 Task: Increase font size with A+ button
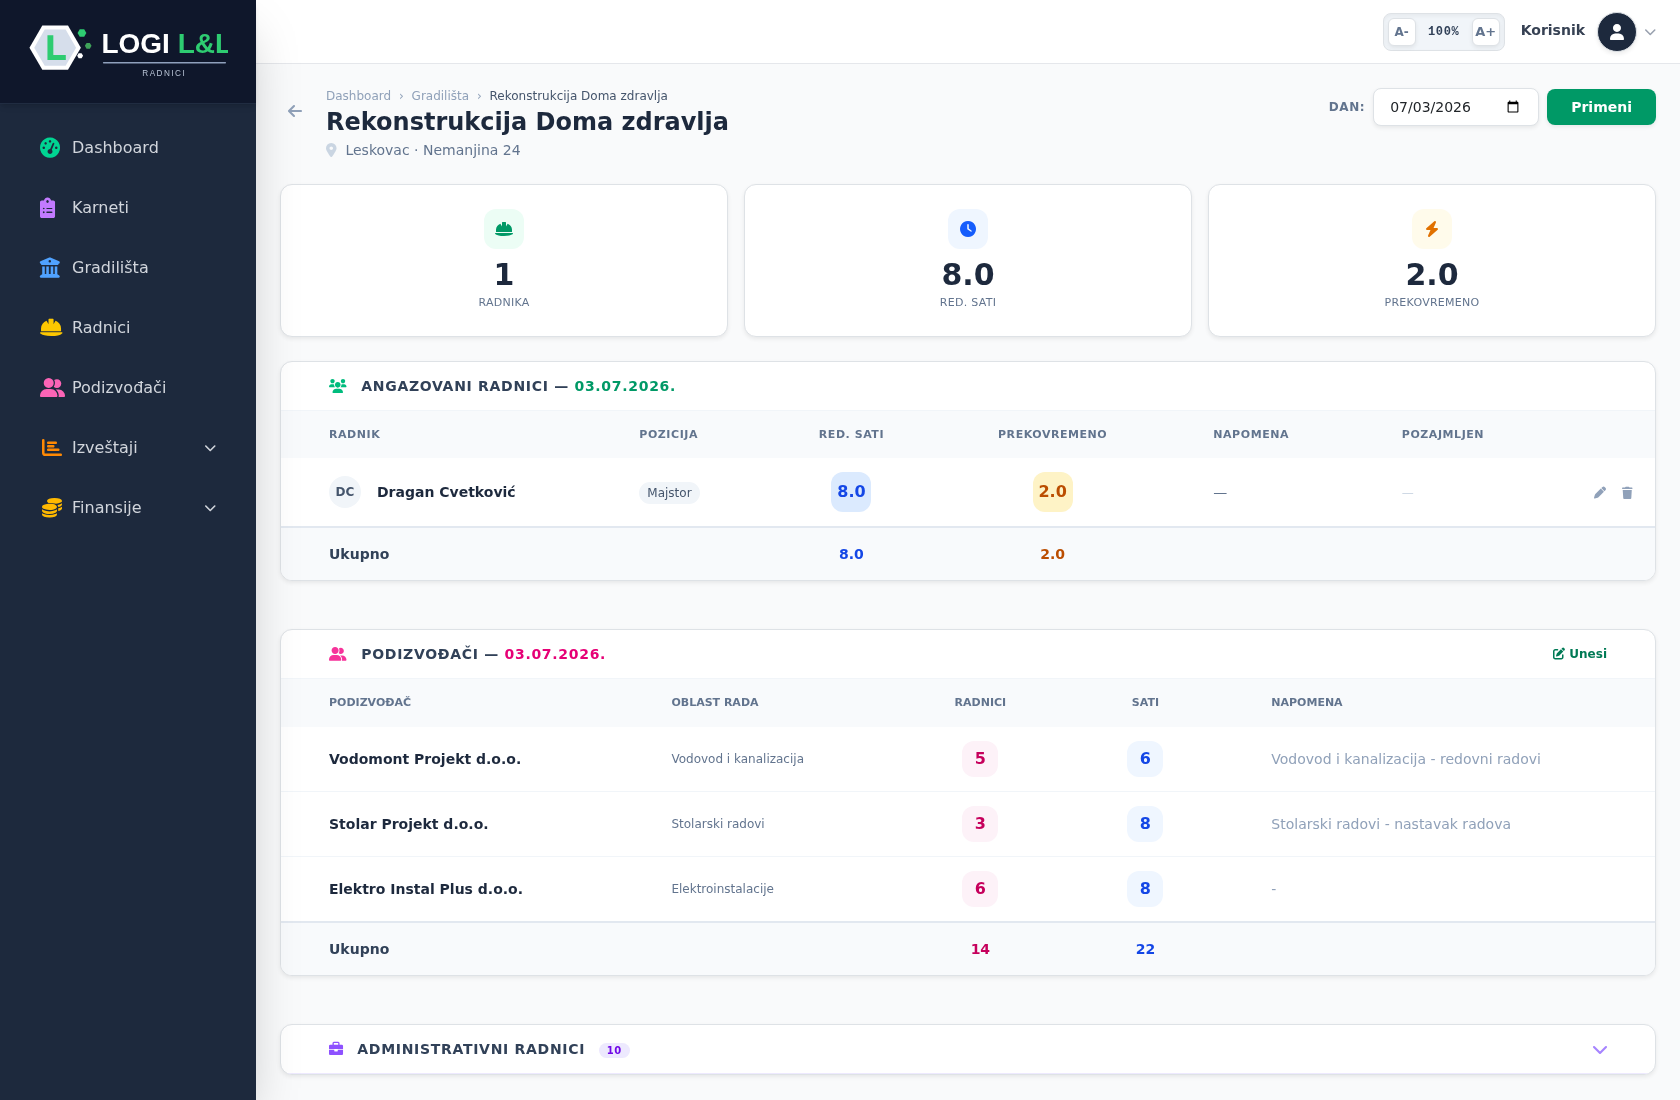[1485, 32]
